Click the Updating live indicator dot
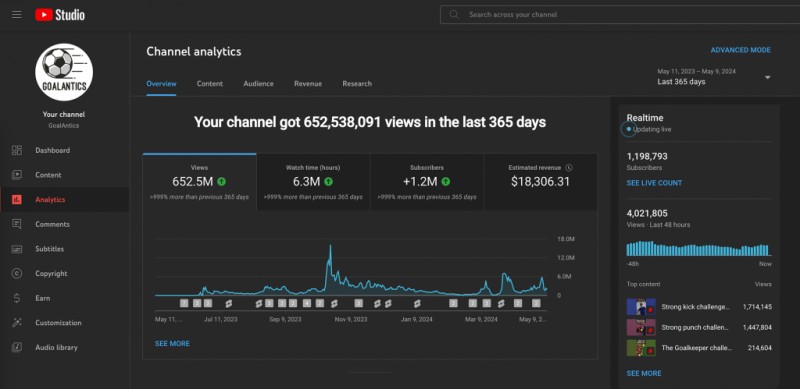 tap(629, 129)
